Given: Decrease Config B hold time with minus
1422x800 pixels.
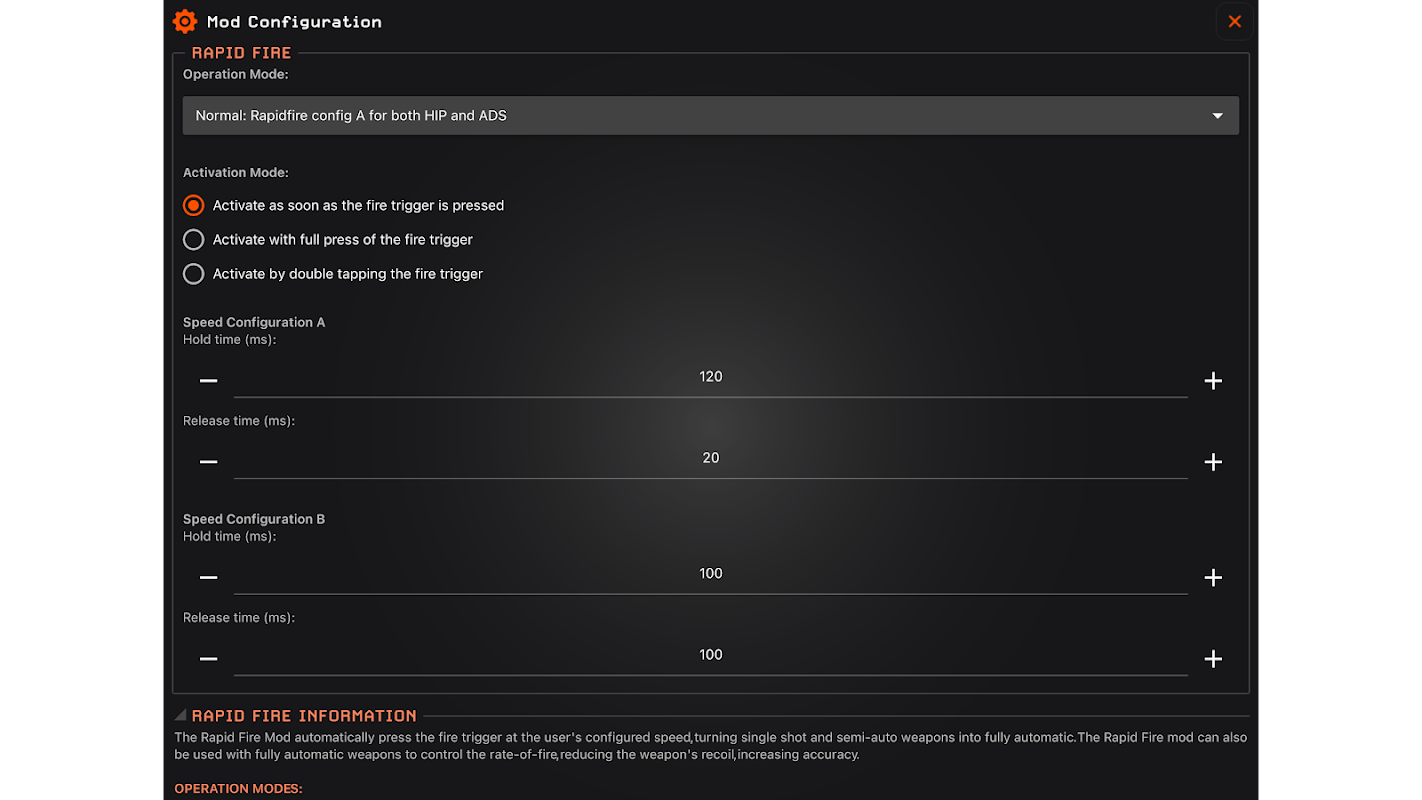Looking at the screenshot, I should coord(208,578).
